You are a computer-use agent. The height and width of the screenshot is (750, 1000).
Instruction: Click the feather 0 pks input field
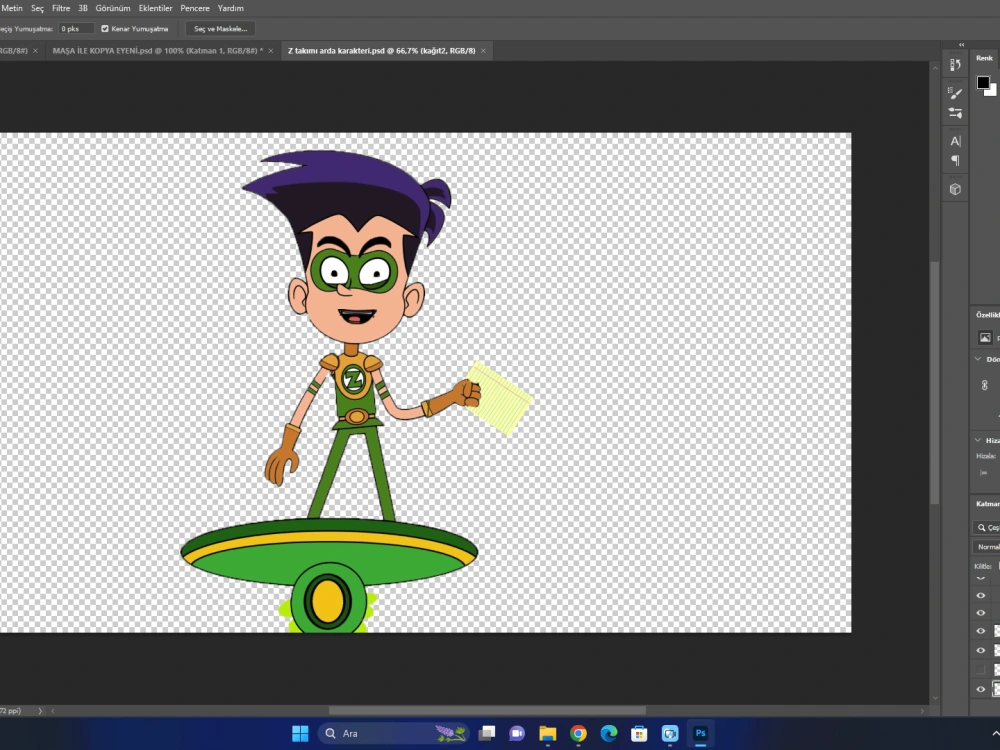[77, 29]
